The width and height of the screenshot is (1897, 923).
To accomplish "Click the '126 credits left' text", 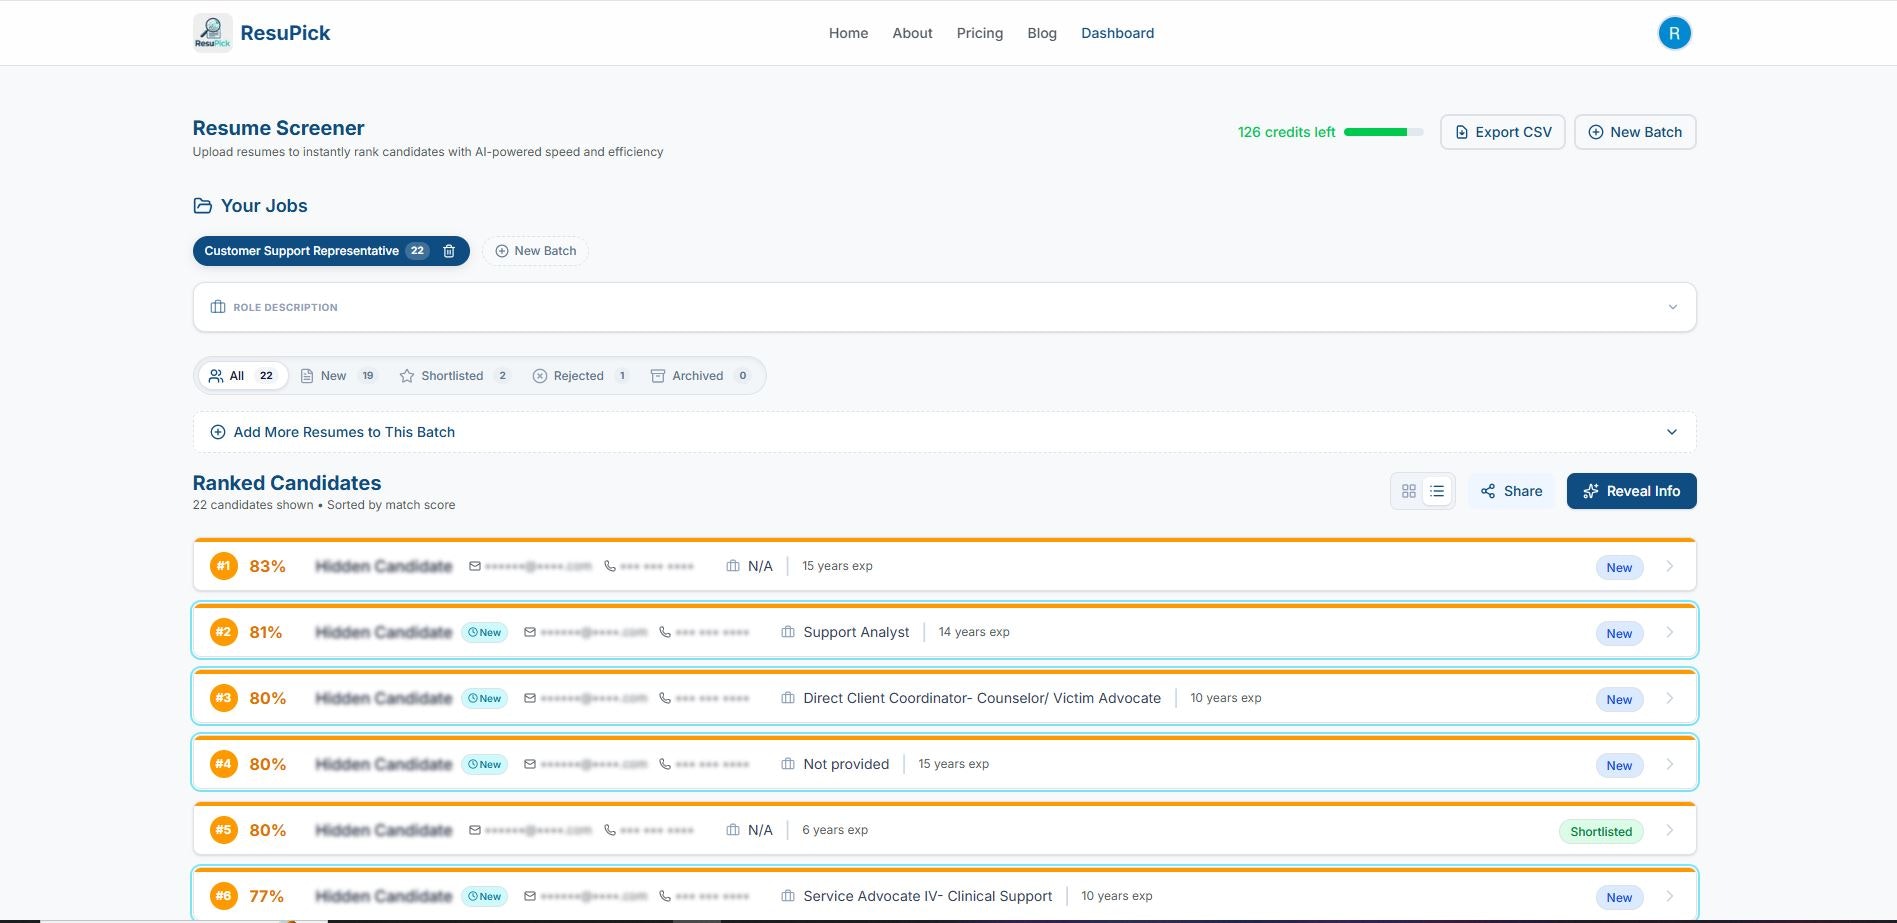I will coord(1286,132).
